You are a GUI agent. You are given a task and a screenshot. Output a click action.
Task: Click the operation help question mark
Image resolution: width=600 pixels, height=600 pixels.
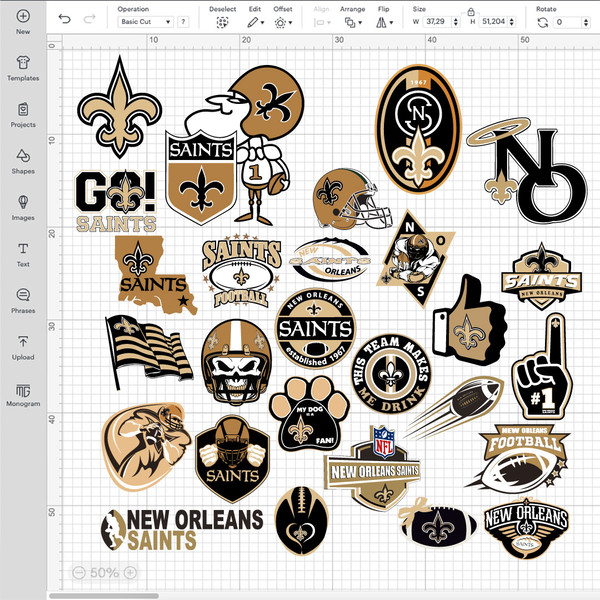(183, 22)
